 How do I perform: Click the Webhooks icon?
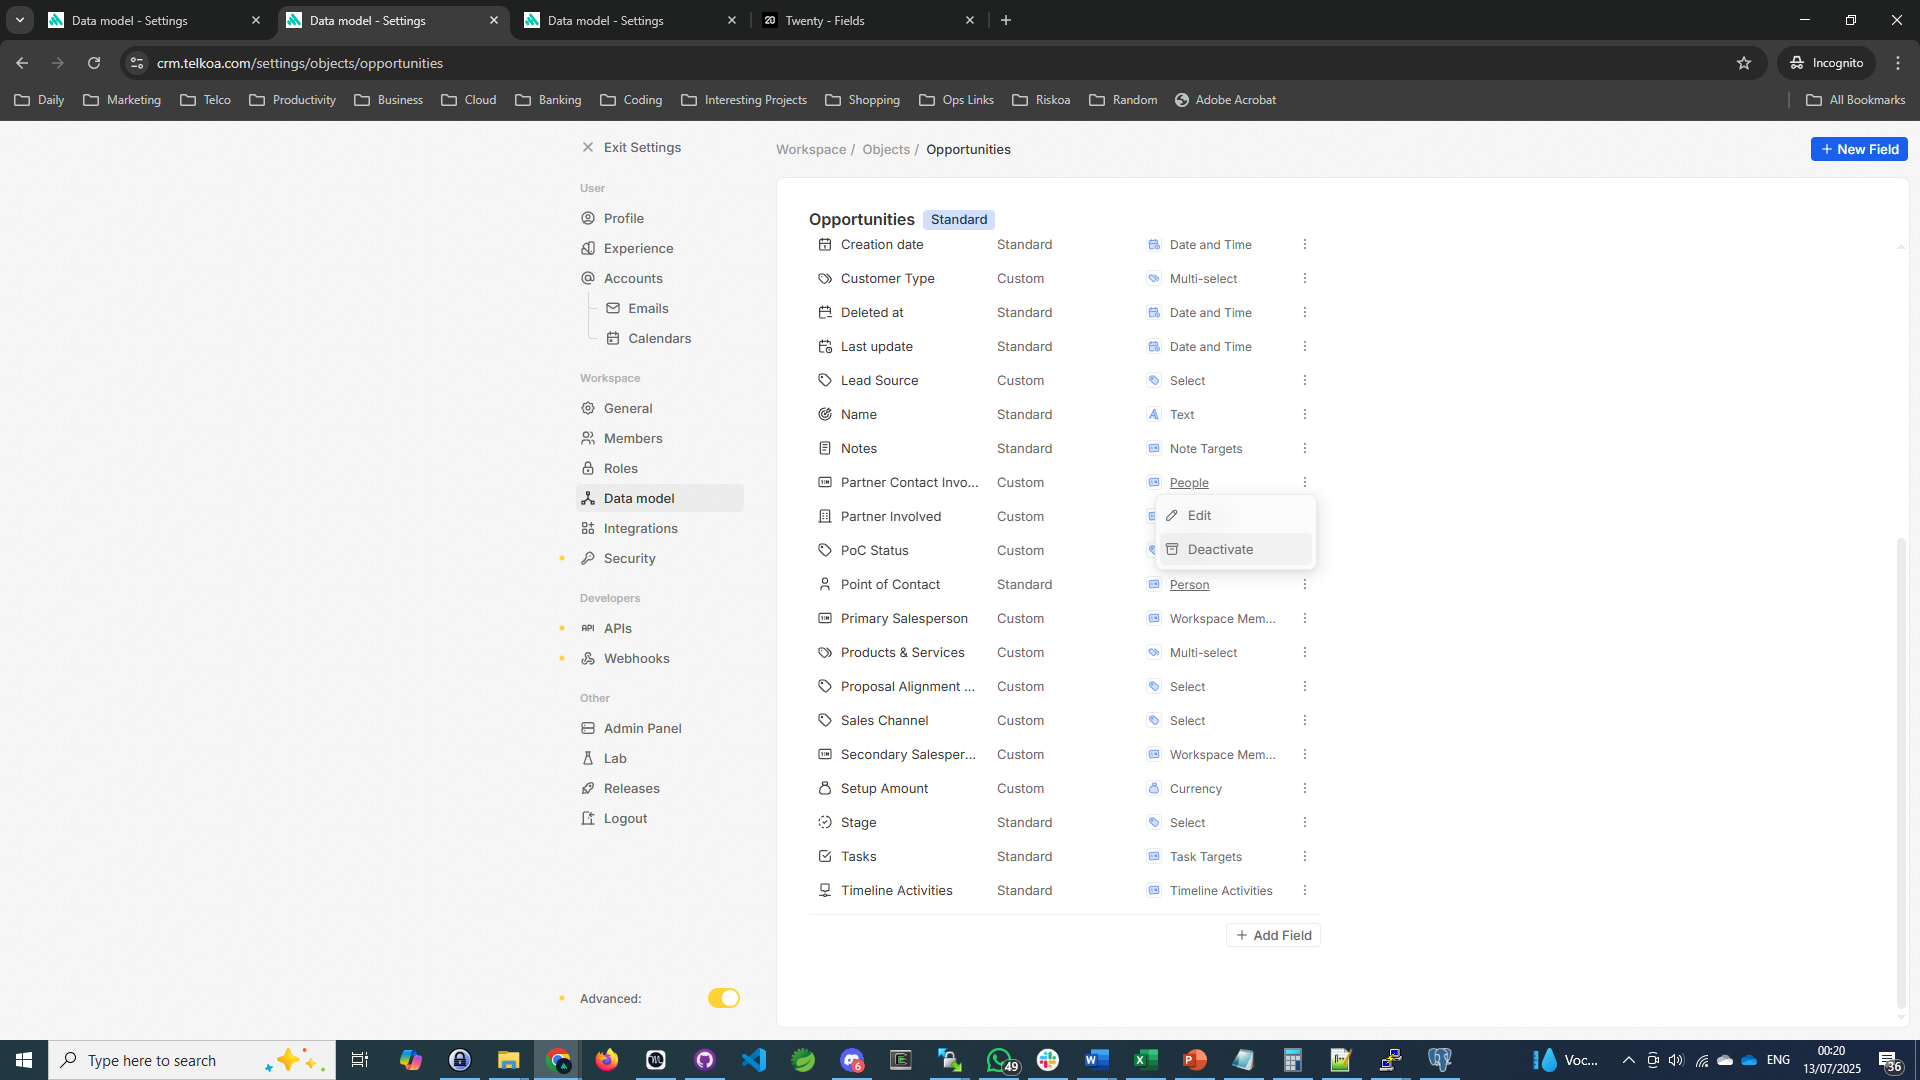pyautogui.click(x=588, y=658)
